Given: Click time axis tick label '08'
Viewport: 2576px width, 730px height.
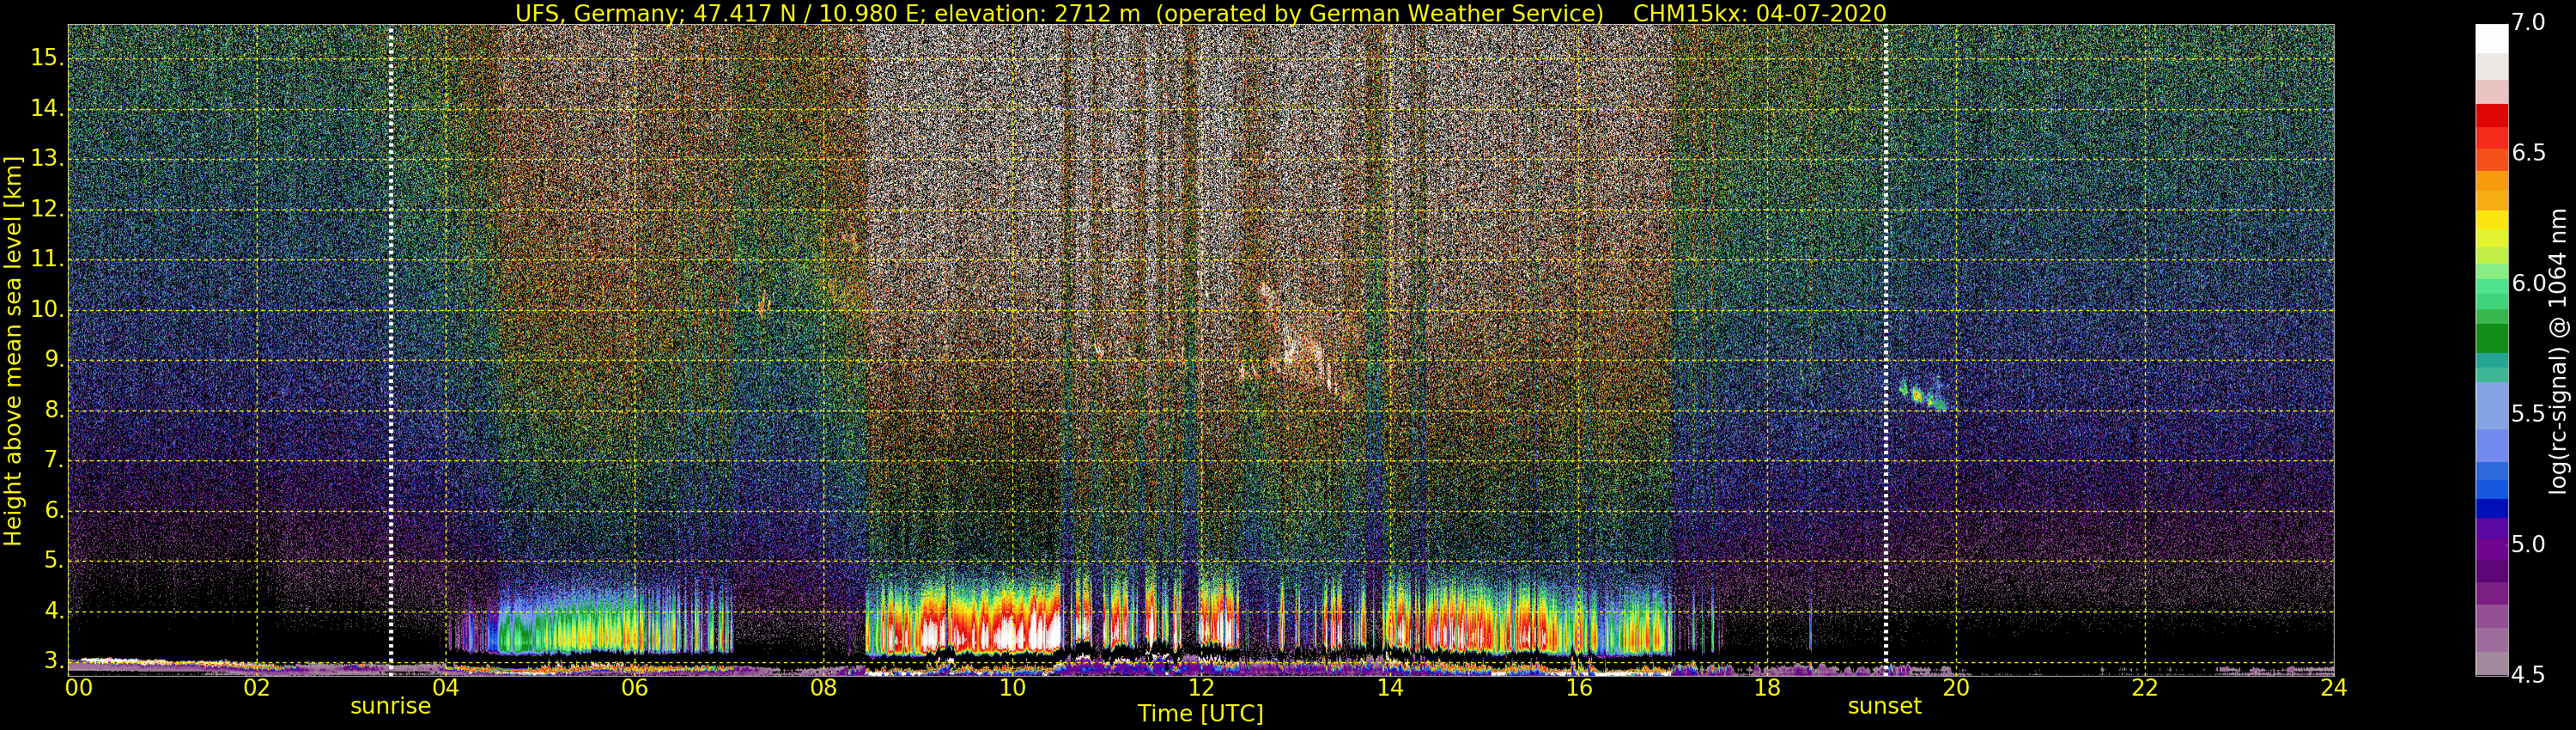Looking at the screenshot, I should coord(823,688).
